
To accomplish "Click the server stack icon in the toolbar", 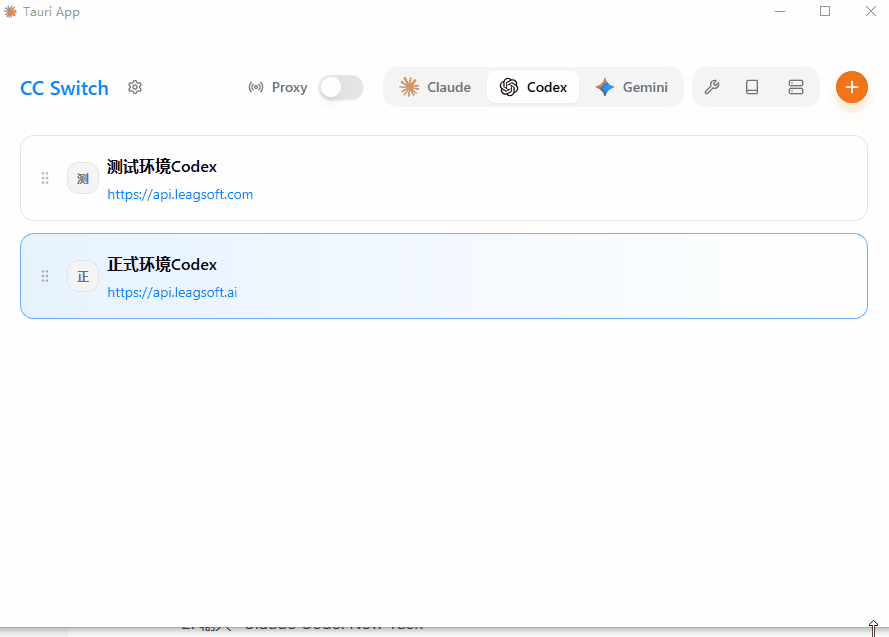I will [x=795, y=87].
